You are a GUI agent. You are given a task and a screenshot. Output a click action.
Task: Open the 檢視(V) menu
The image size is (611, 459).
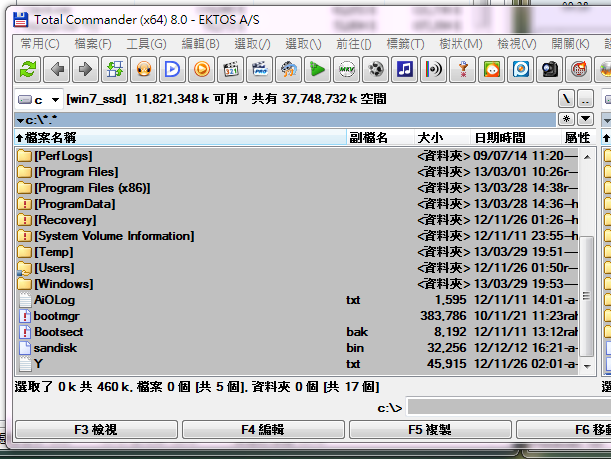(x=517, y=44)
